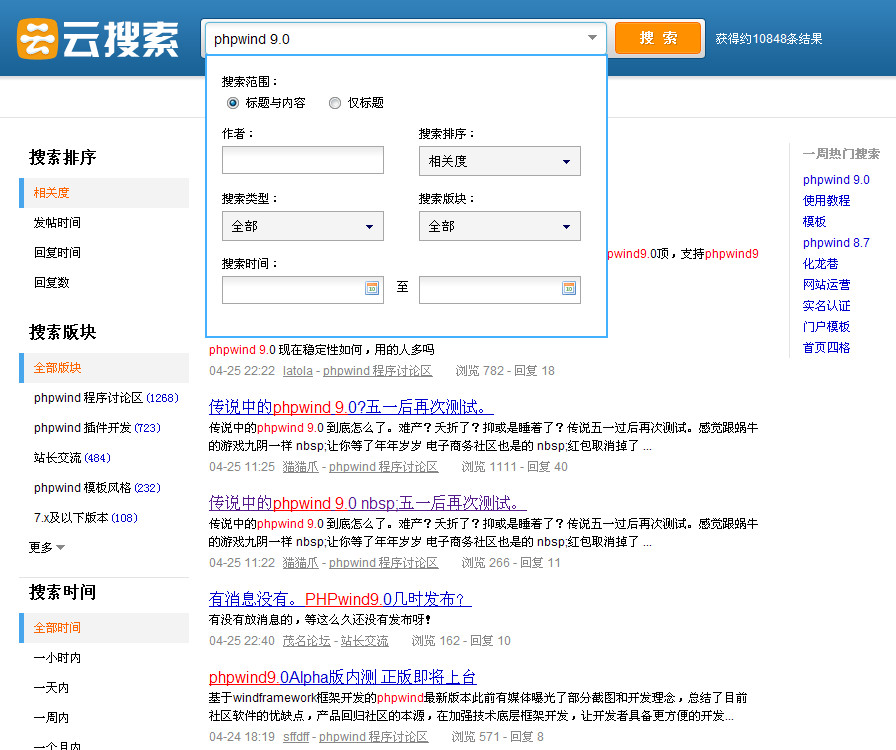
Task: Open author sffdff profile link
Action: point(296,736)
